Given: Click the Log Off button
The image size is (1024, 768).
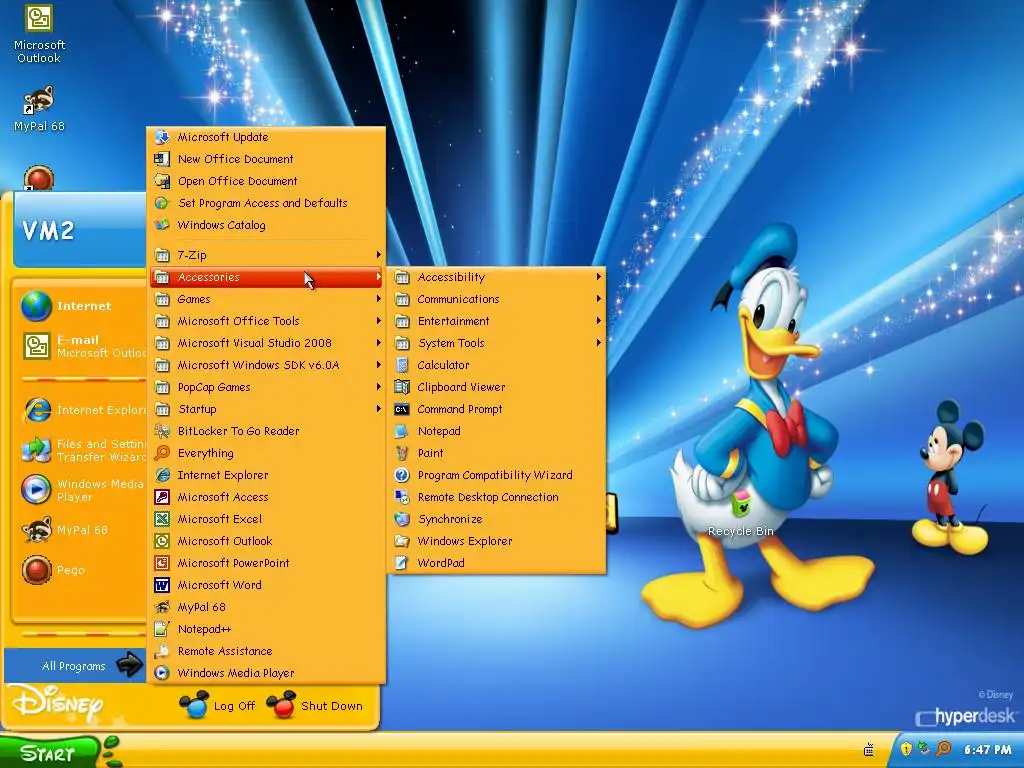Looking at the screenshot, I should click(x=217, y=706).
